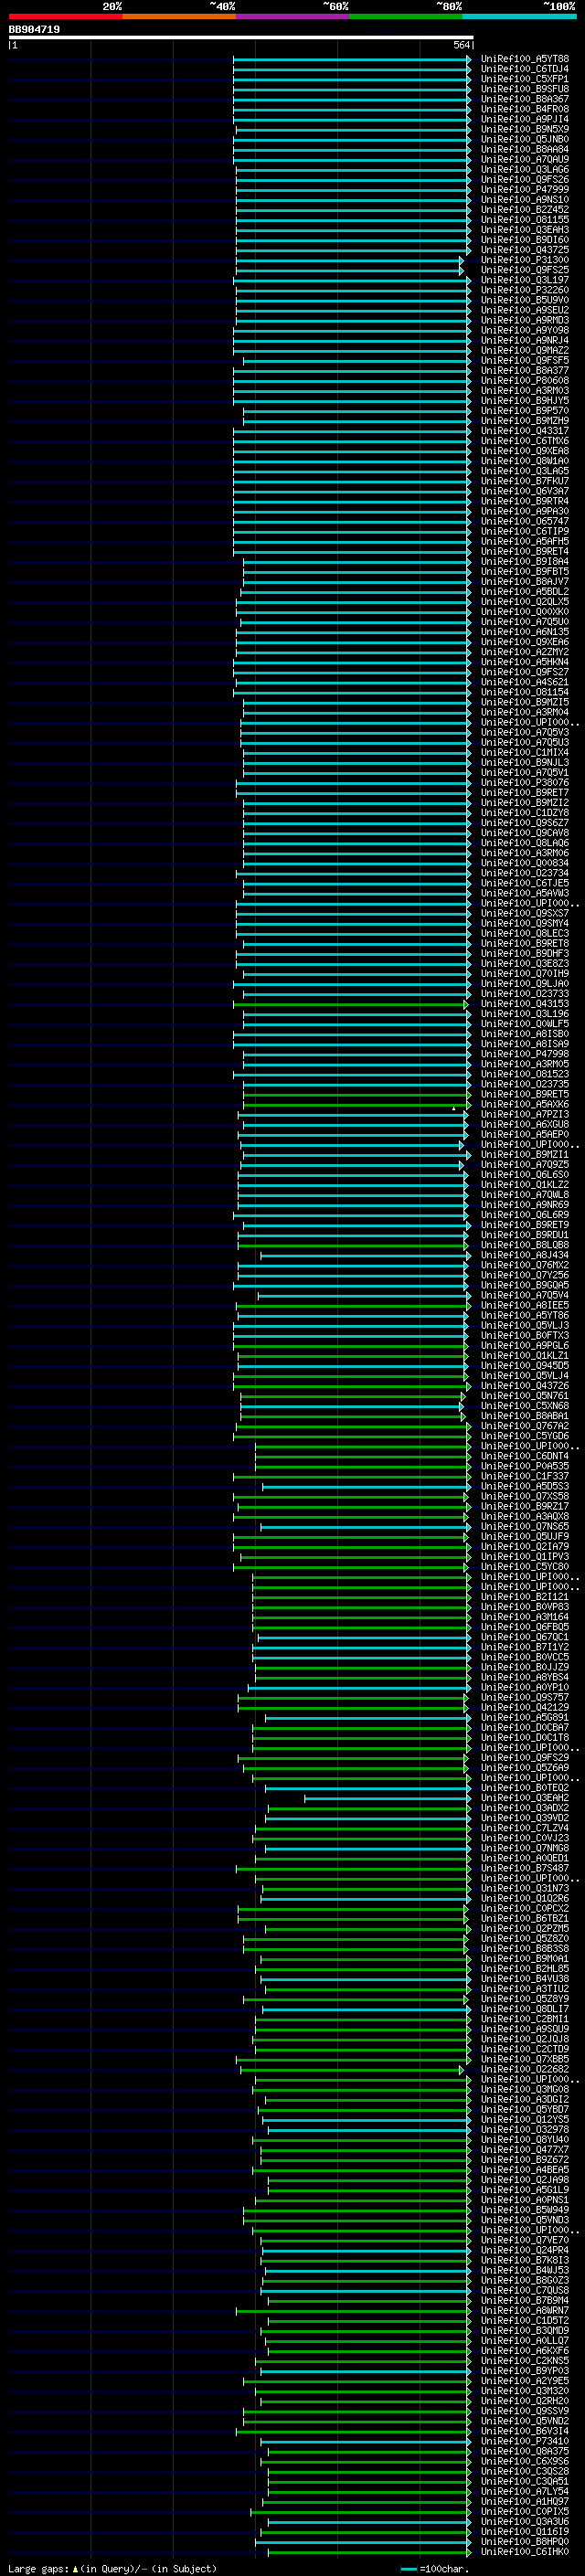
Task: Click alignment bar for UniRef100_B8A367
Action: pos(351,99)
